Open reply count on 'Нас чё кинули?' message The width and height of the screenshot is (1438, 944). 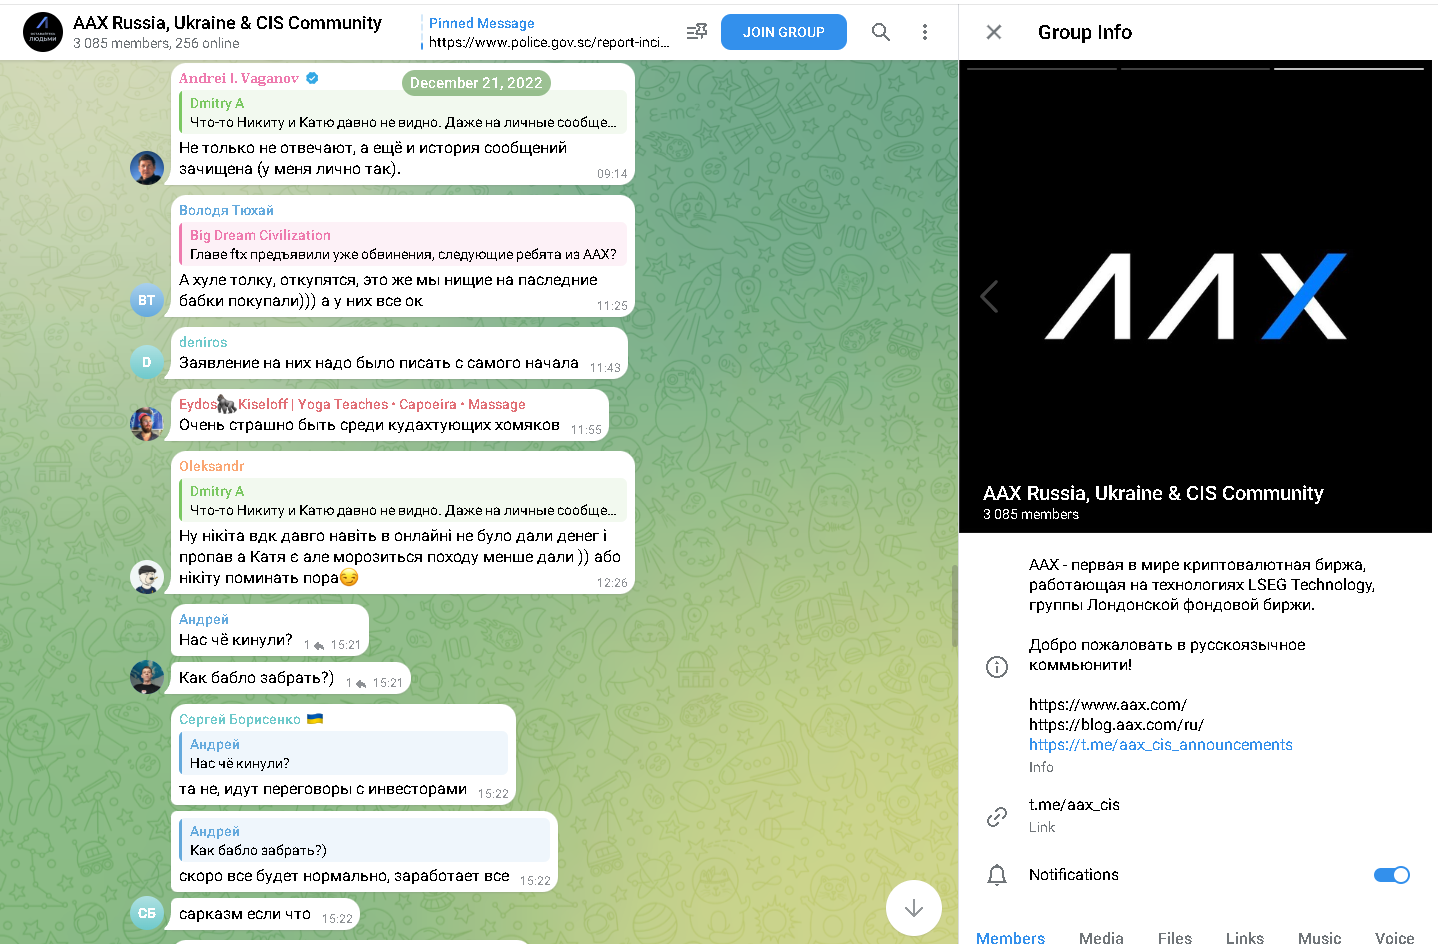314,645
